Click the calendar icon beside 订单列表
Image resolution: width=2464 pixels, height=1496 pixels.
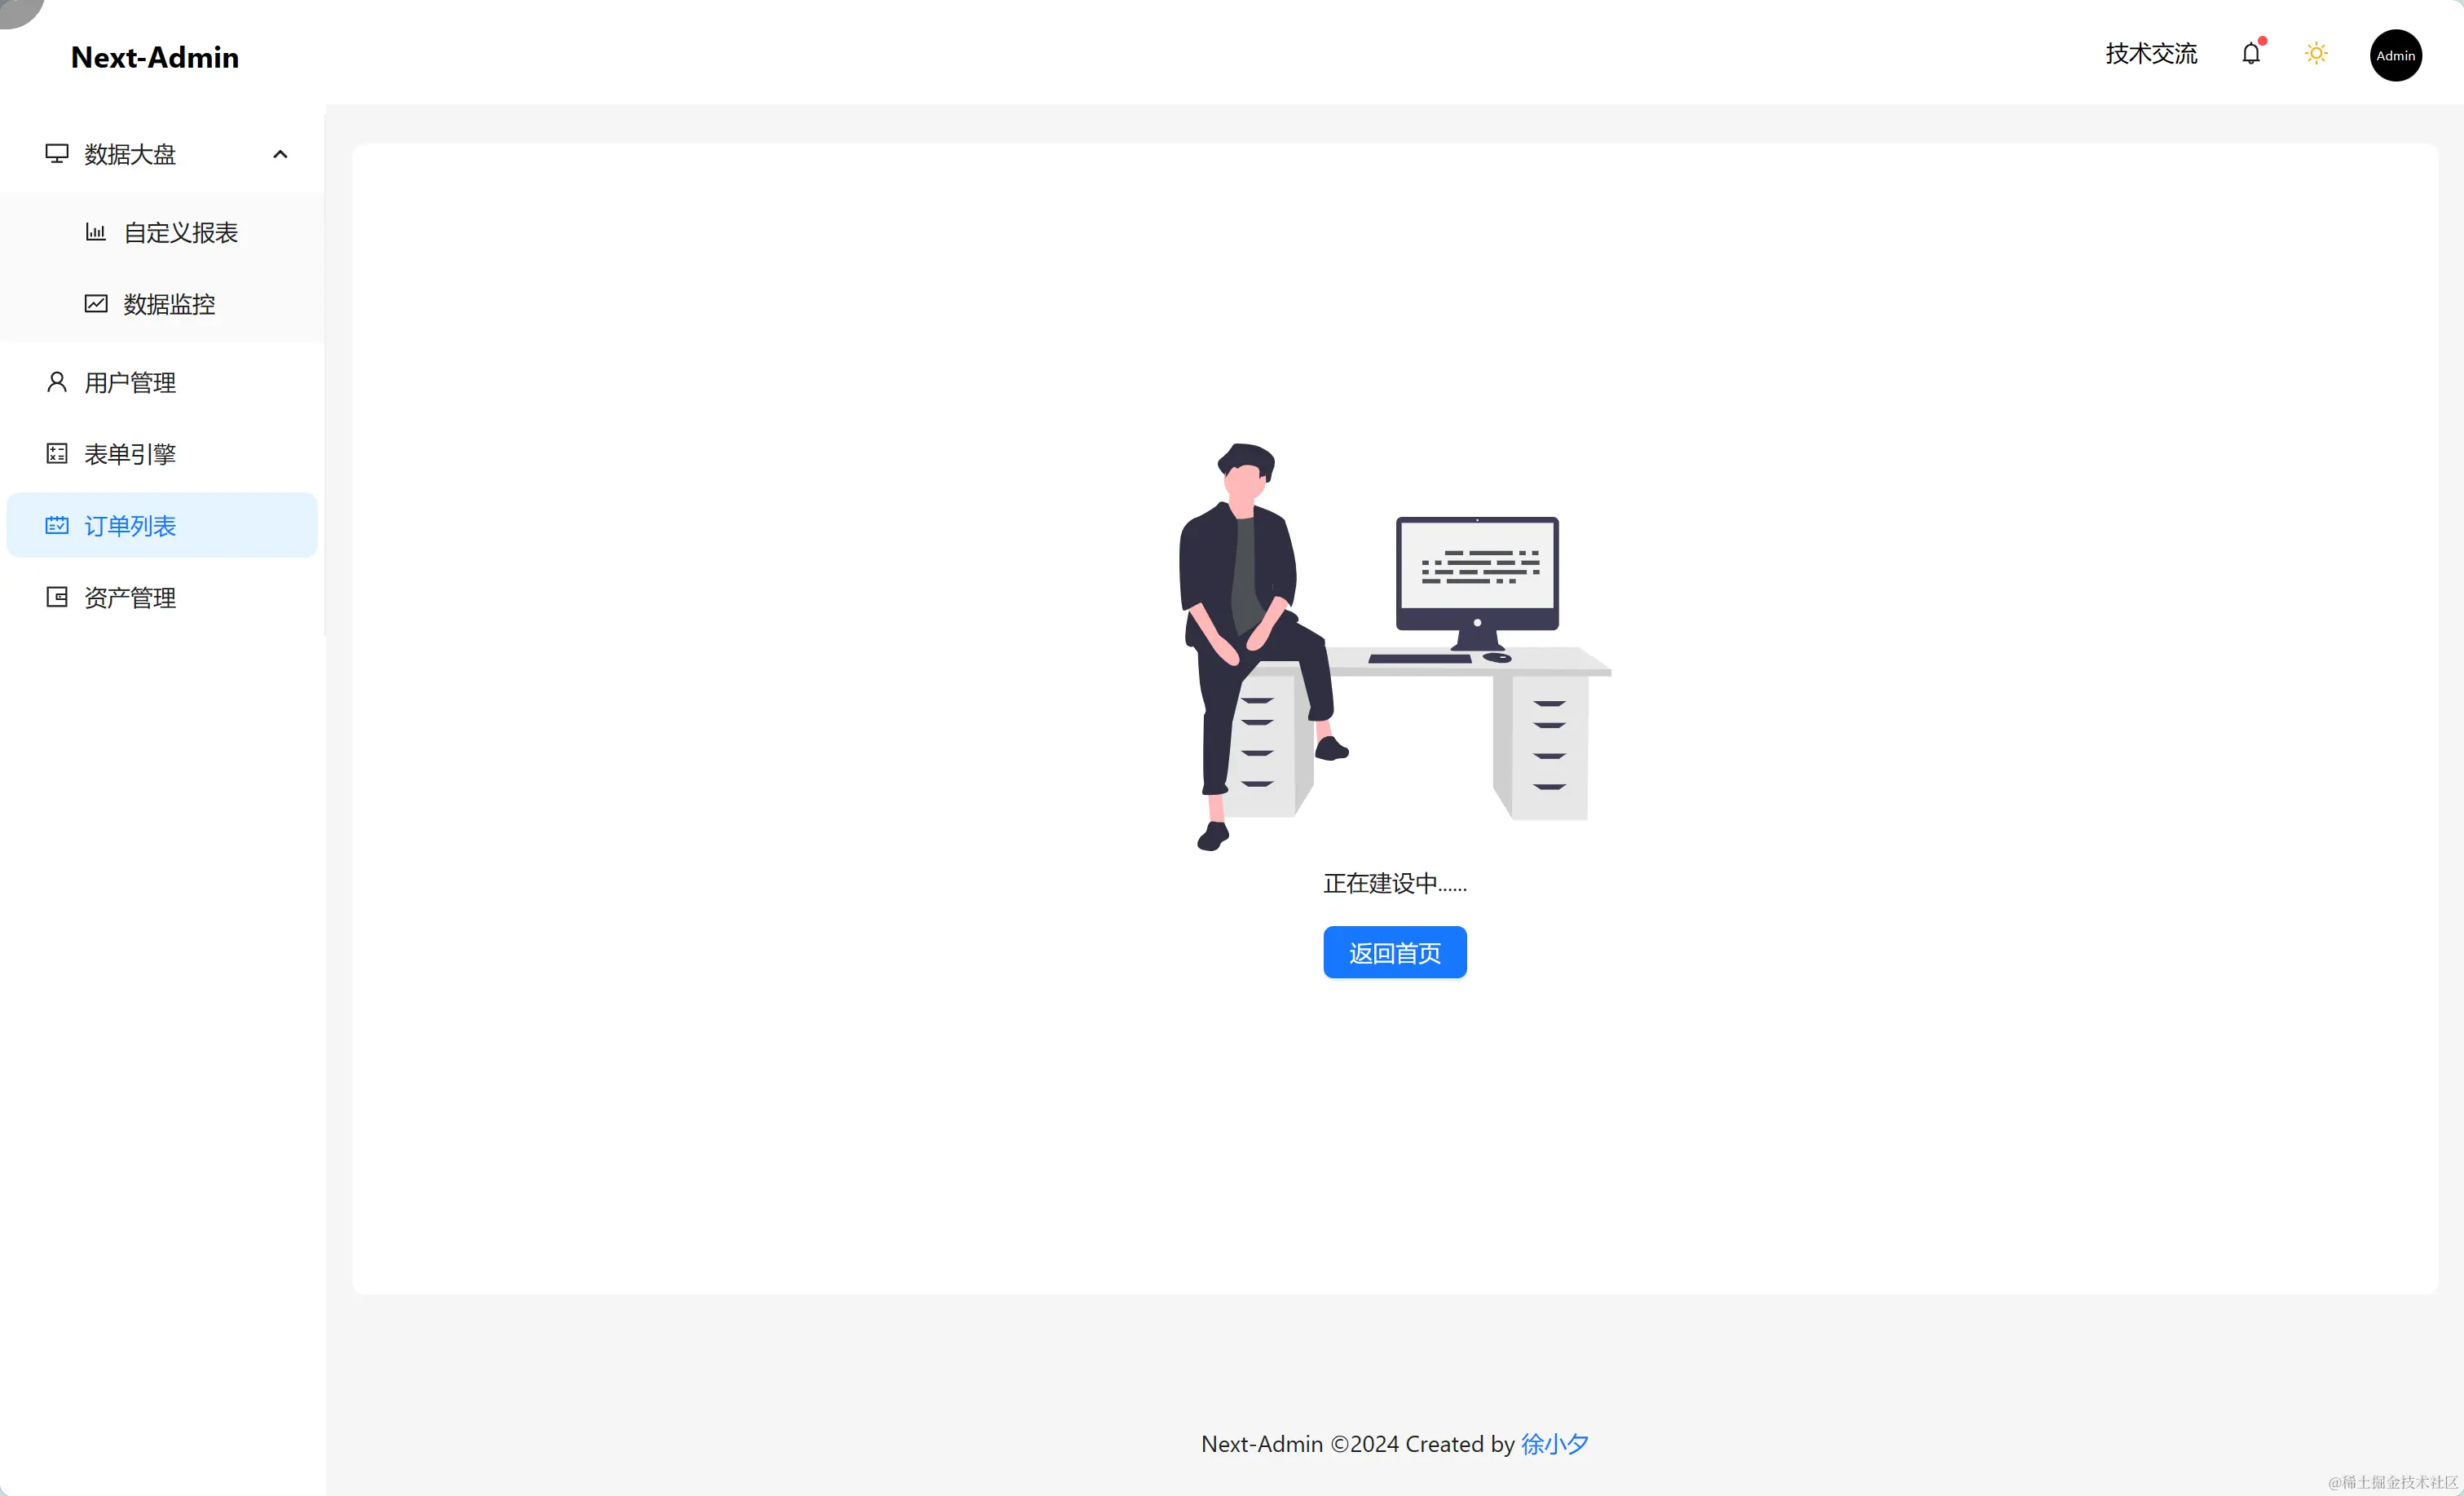(x=57, y=525)
